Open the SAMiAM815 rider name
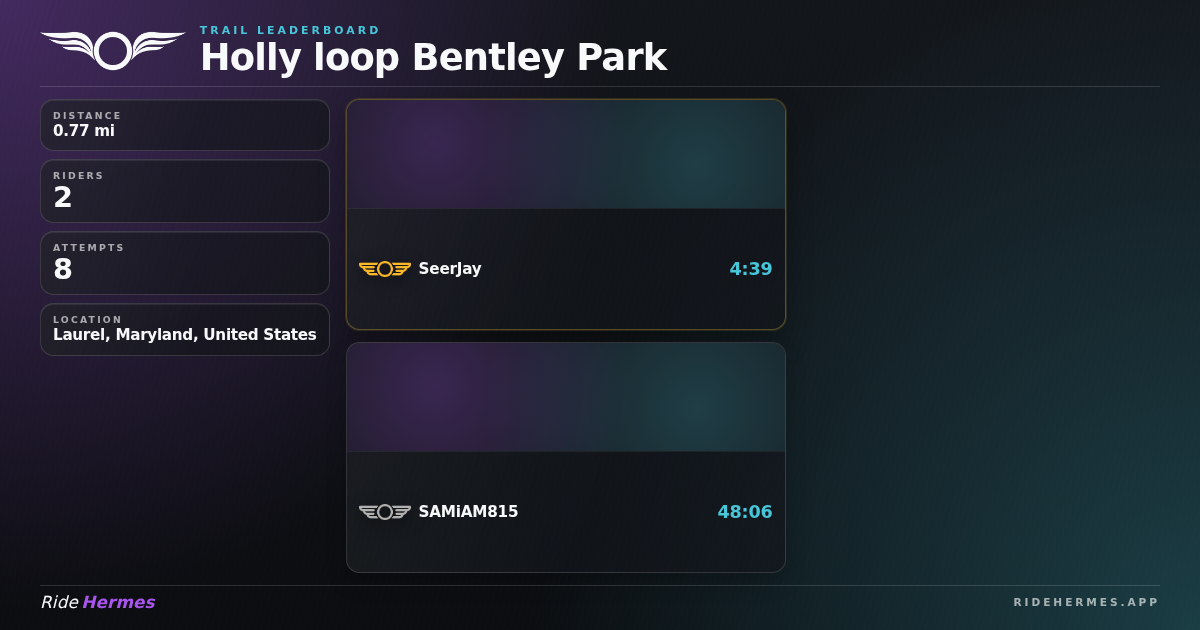The width and height of the screenshot is (1200, 630). pos(468,512)
